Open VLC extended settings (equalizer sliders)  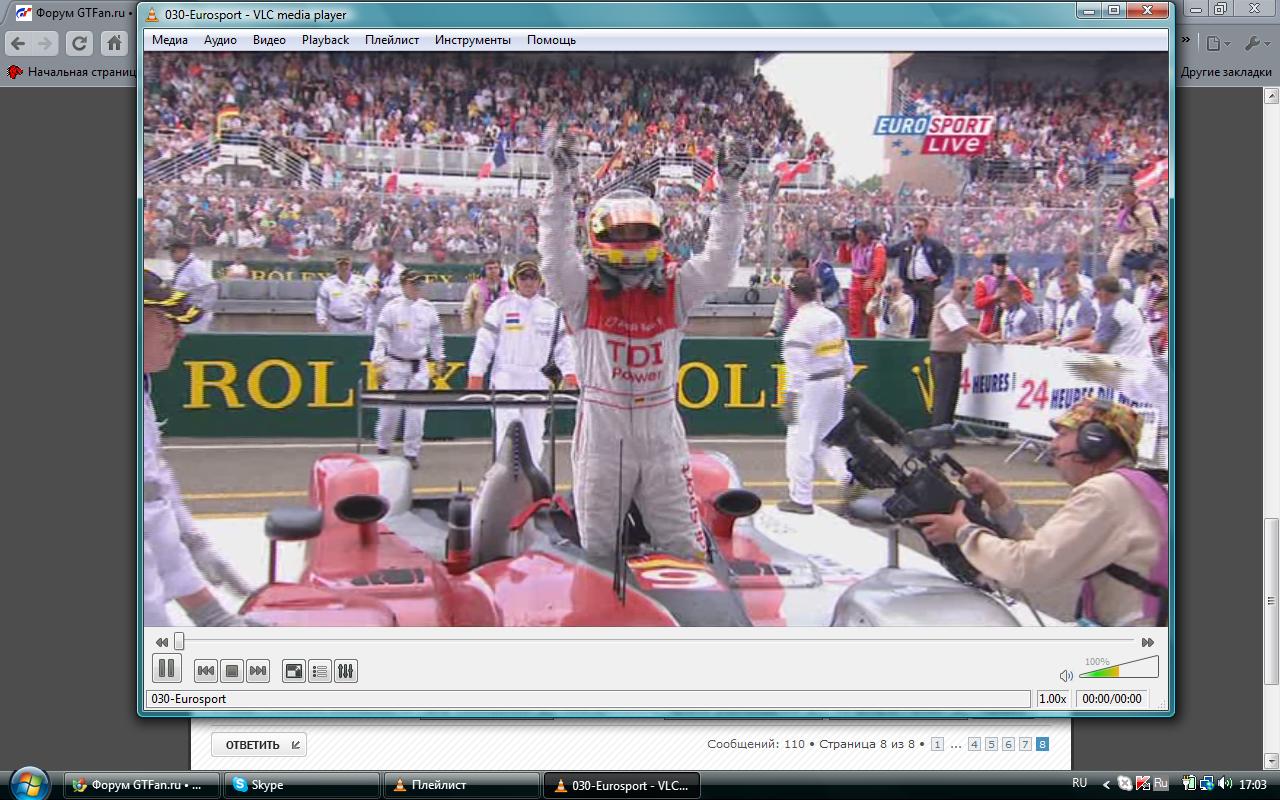[346, 671]
